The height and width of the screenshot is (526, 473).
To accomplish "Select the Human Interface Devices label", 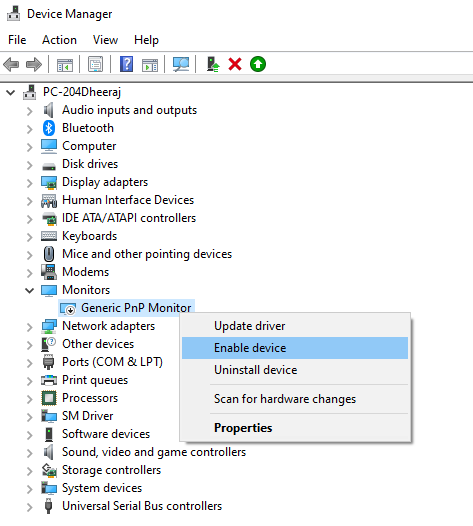I will 128,200.
